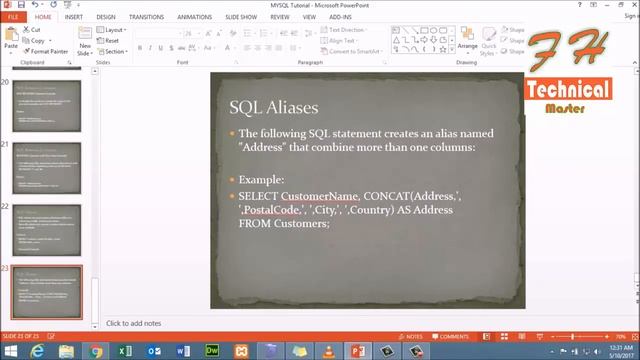Click the New Slide icon
The image size is (640, 360).
coord(85,34)
